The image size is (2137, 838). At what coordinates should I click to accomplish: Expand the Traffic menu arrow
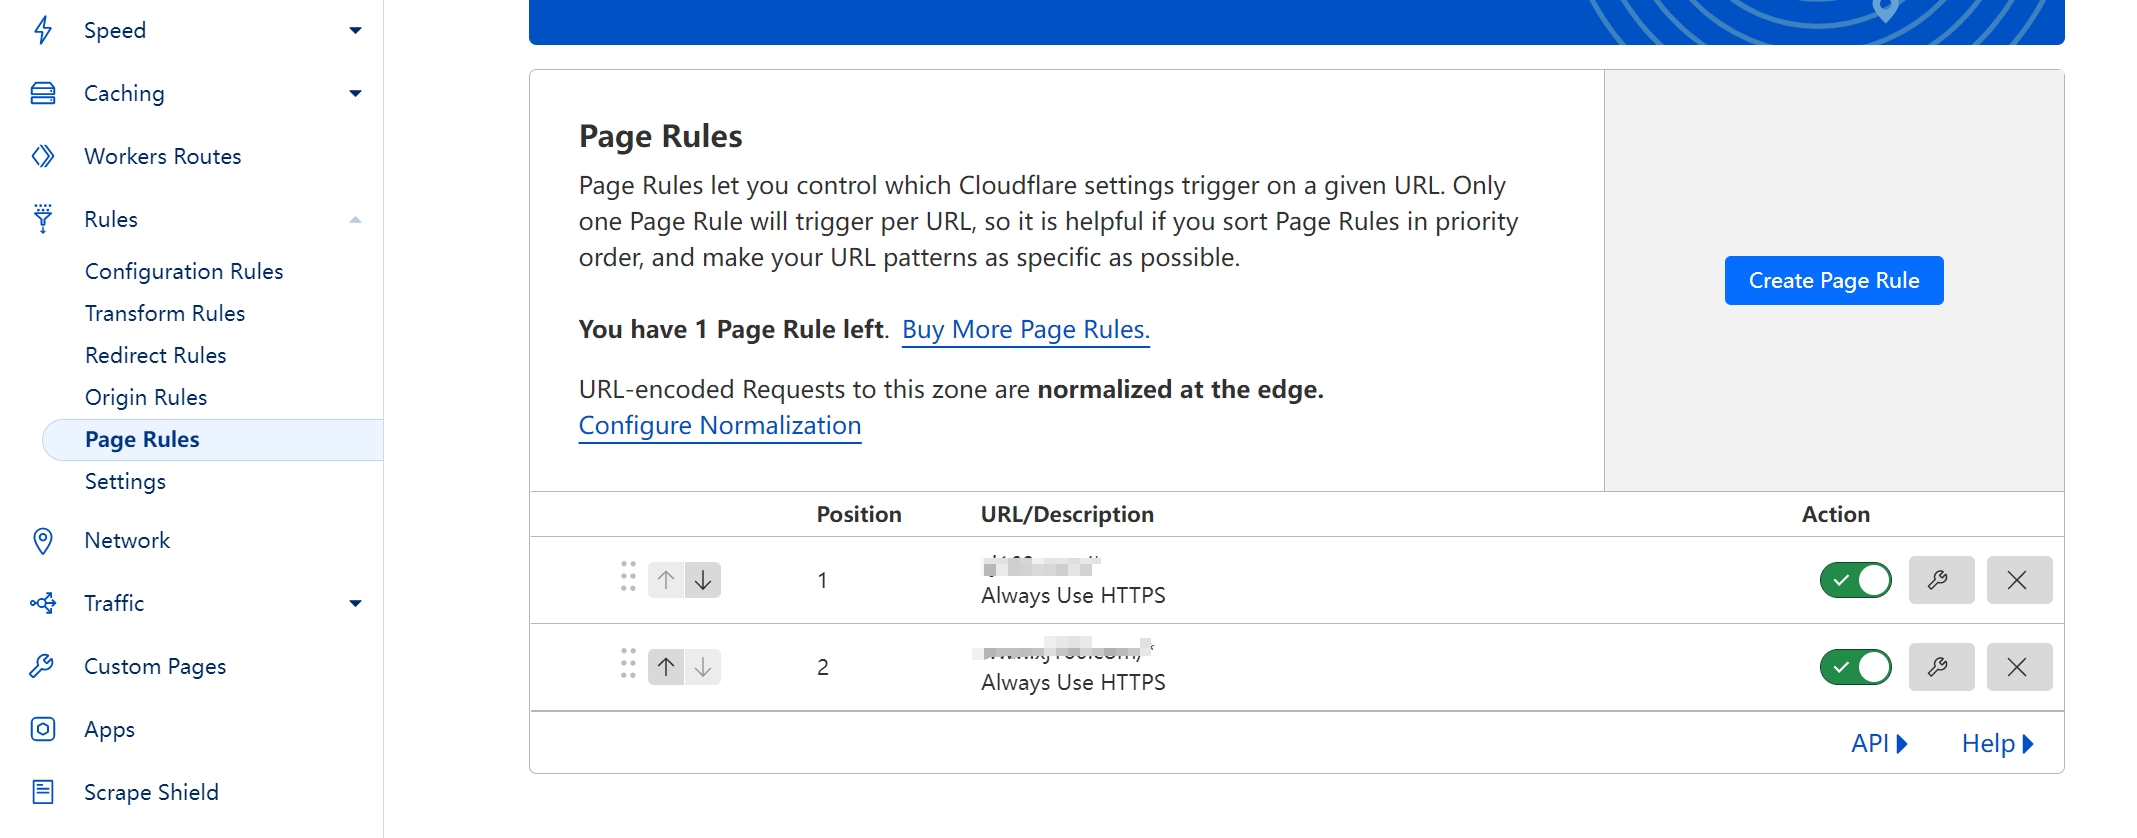tap(355, 604)
